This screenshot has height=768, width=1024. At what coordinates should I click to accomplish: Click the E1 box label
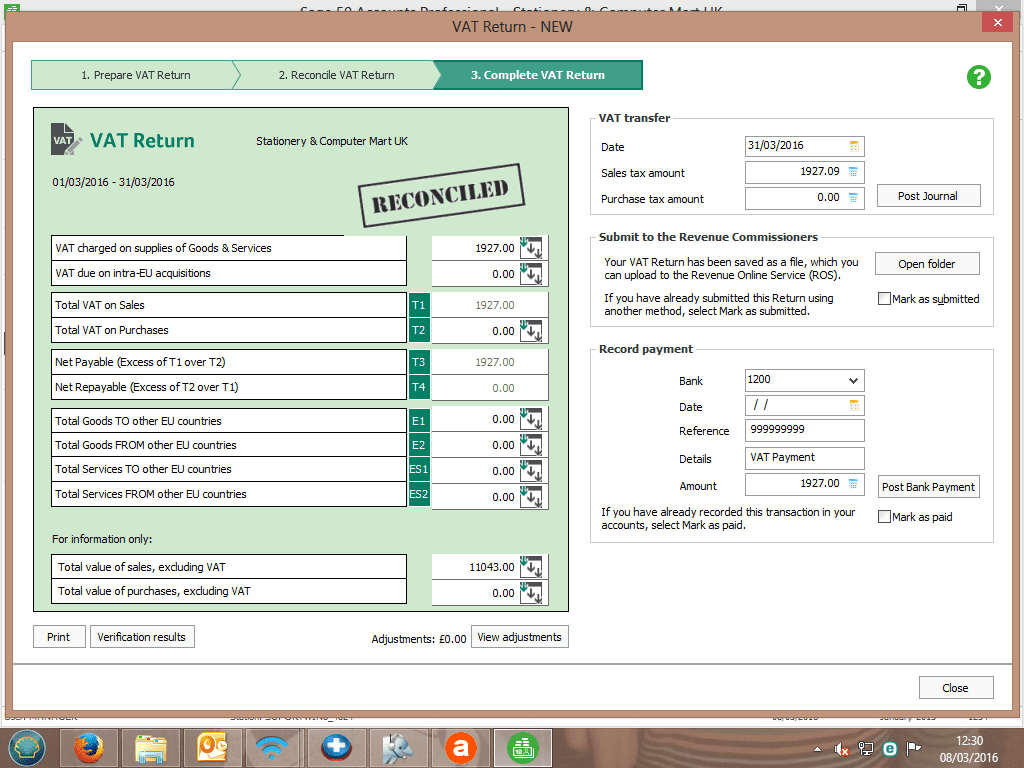pos(419,421)
